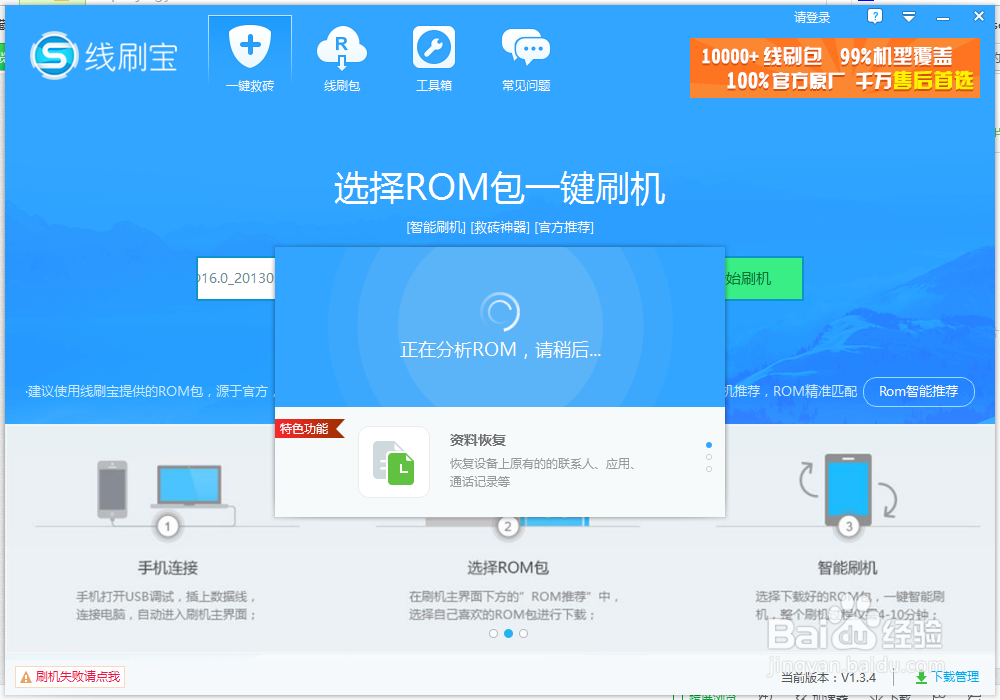Click the Rom智能推荐 button
Screen dimensions: 1000x700
point(918,391)
